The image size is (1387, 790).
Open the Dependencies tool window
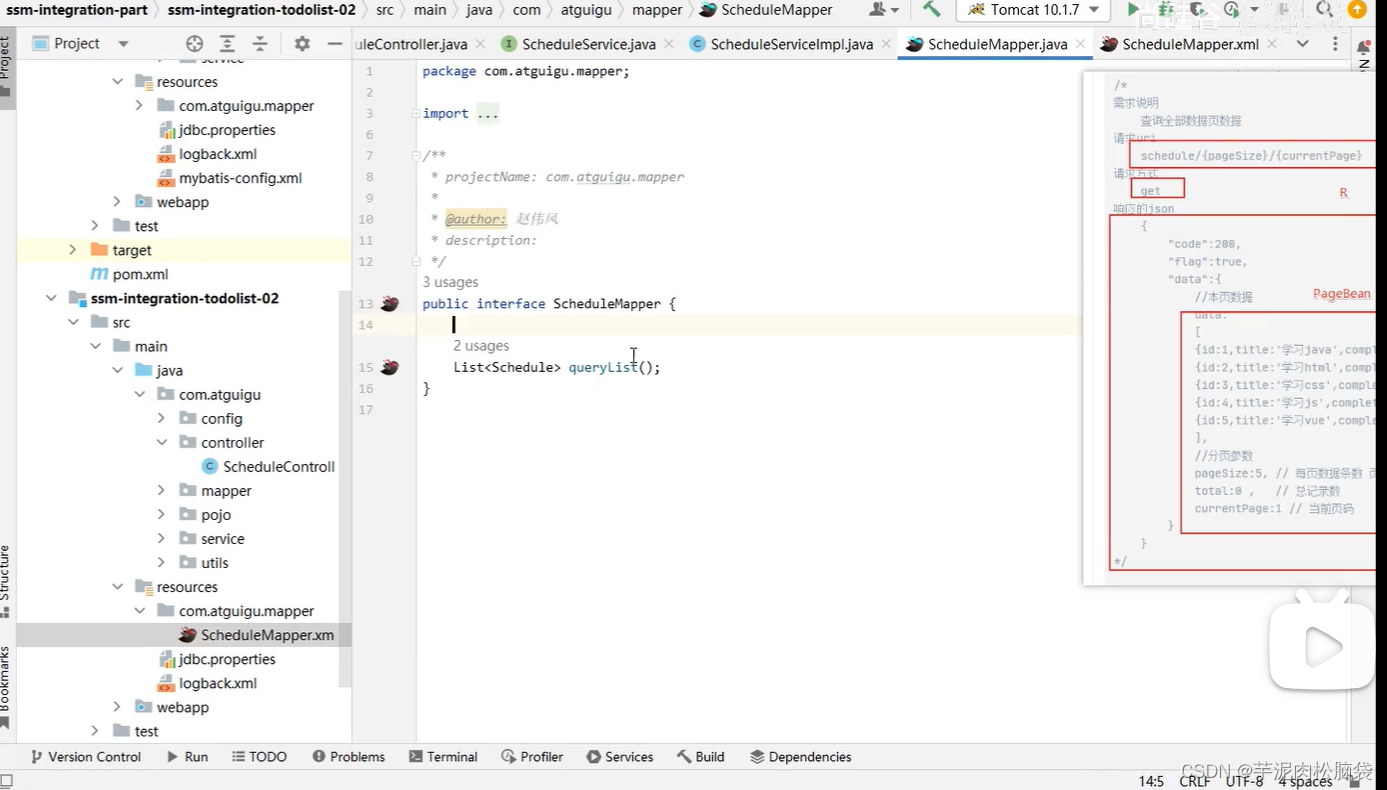click(x=800, y=757)
